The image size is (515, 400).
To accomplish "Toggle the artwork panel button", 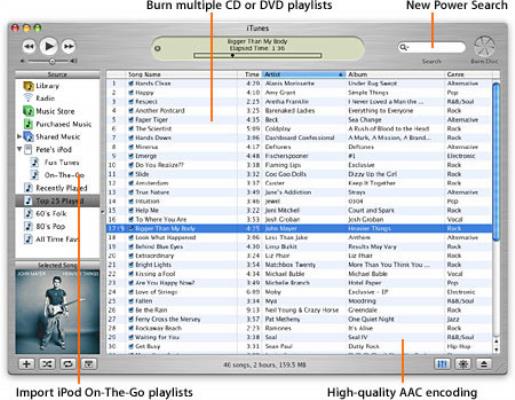I will (88, 364).
